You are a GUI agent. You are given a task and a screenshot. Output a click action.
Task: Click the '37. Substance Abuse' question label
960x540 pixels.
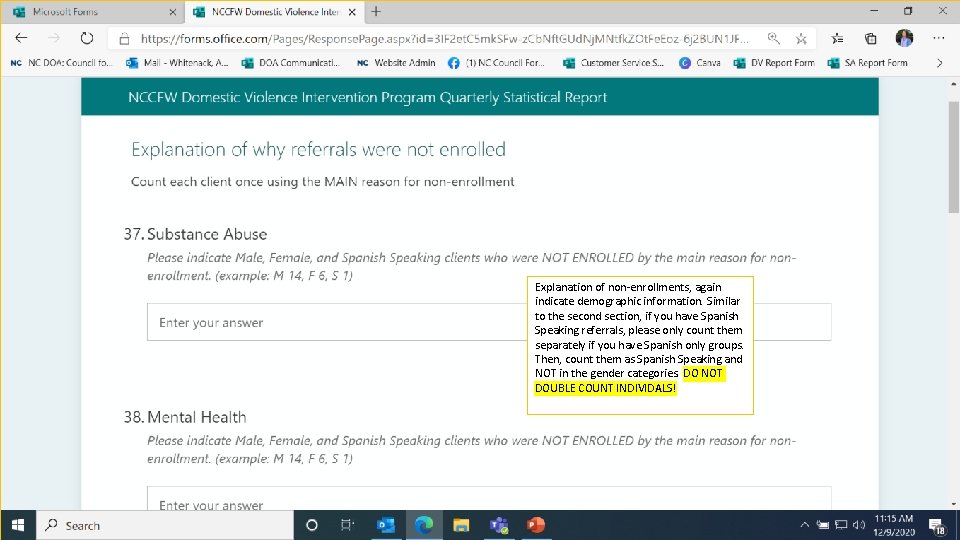click(195, 234)
